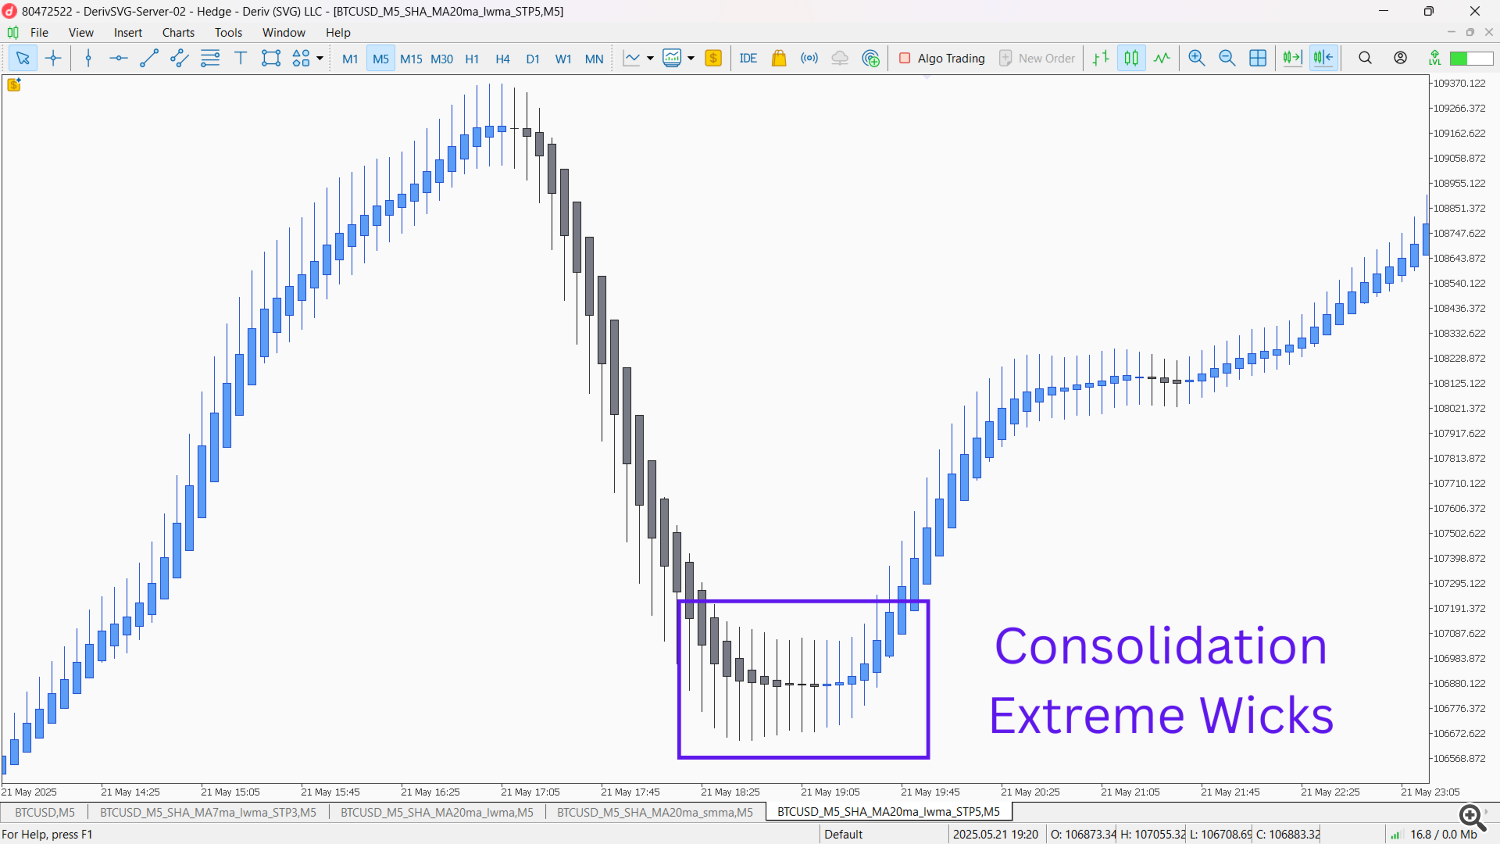
Task: Pick the trendline drawing tool
Action: pyautogui.click(x=149, y=58)
